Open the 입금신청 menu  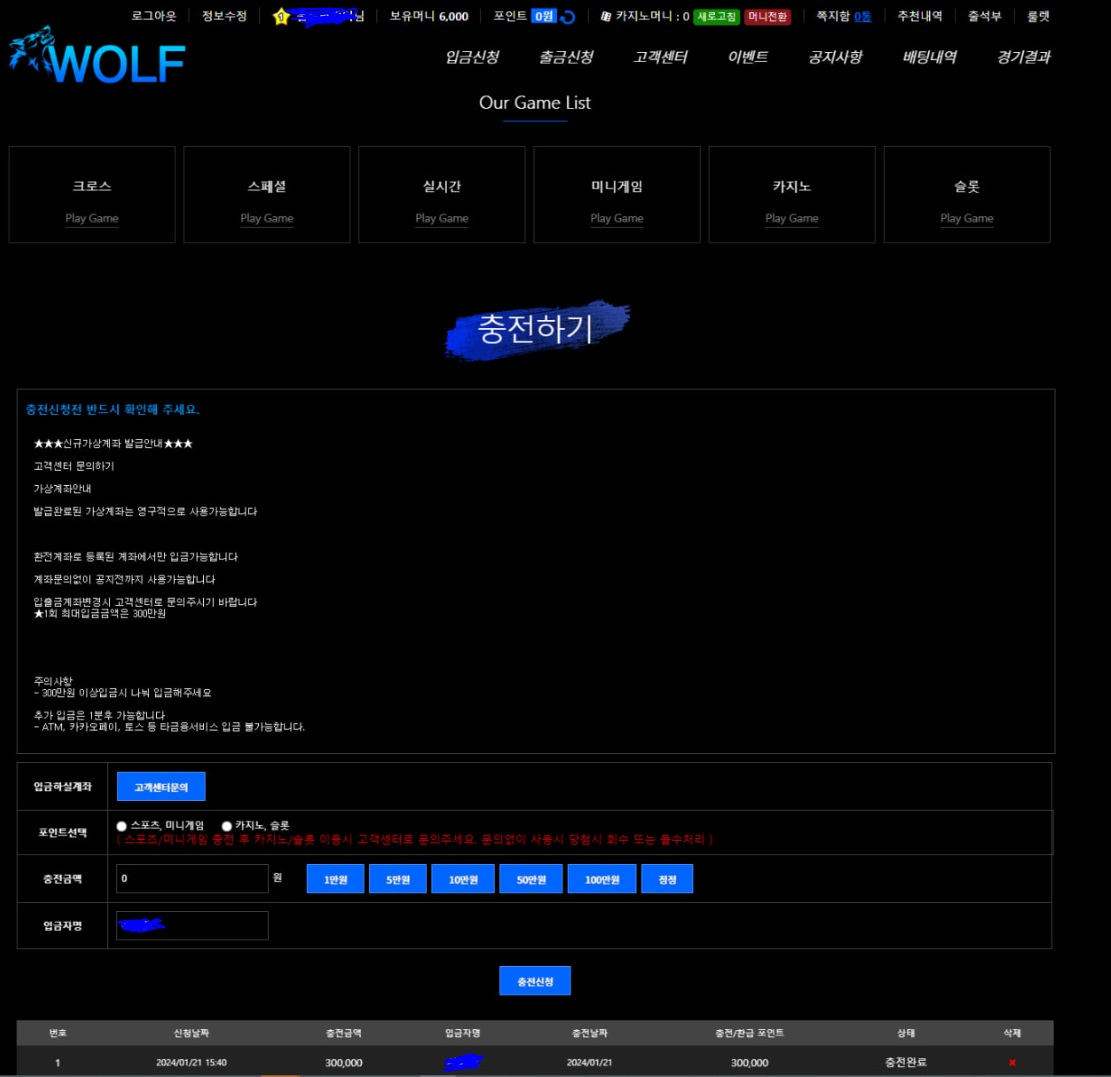472,57
